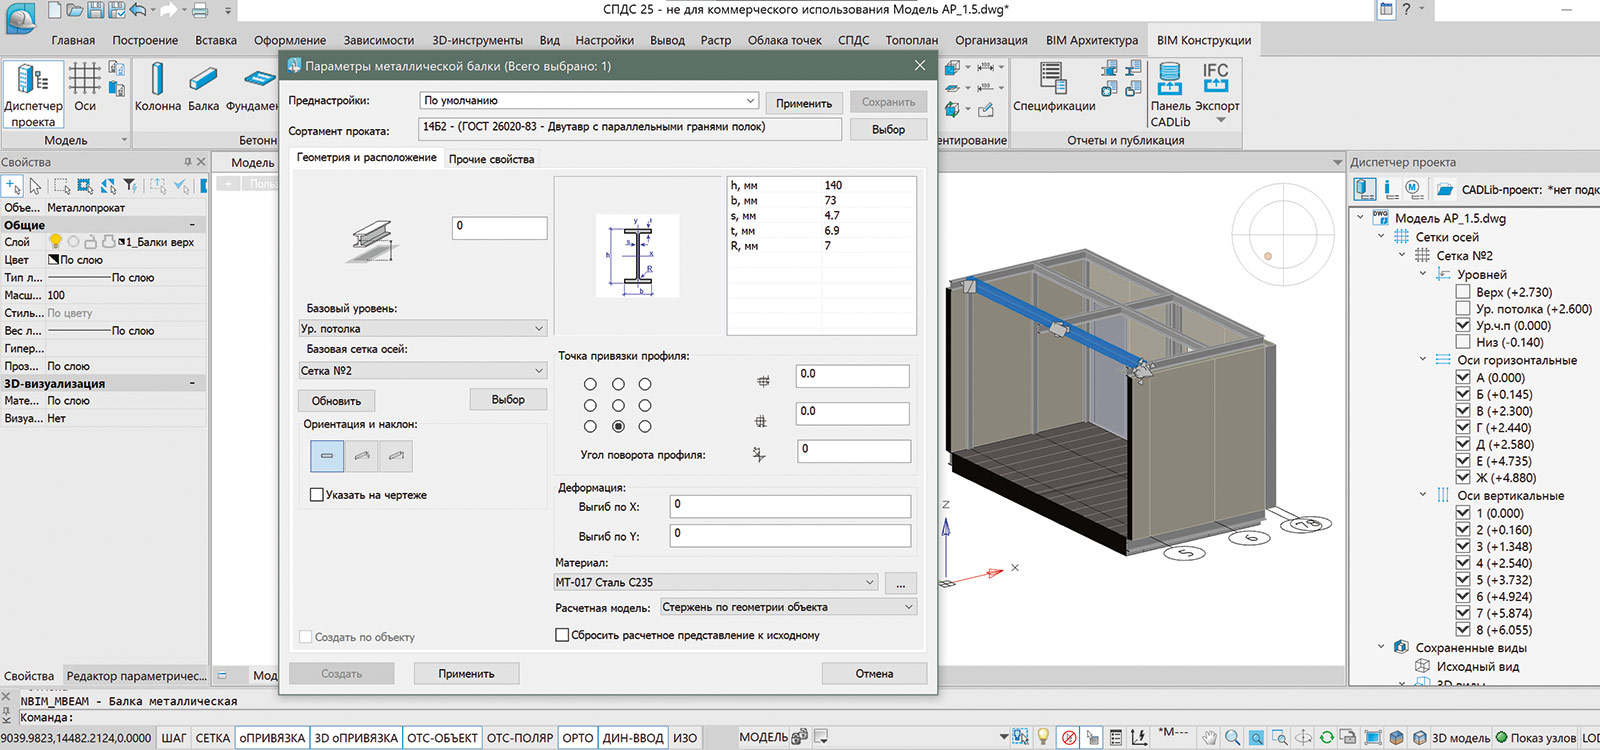Viewport: 1600px width, 750px height.
Task: Collapse the Оси горизонтальные tree node
Action: click(x=1423, y=359)
